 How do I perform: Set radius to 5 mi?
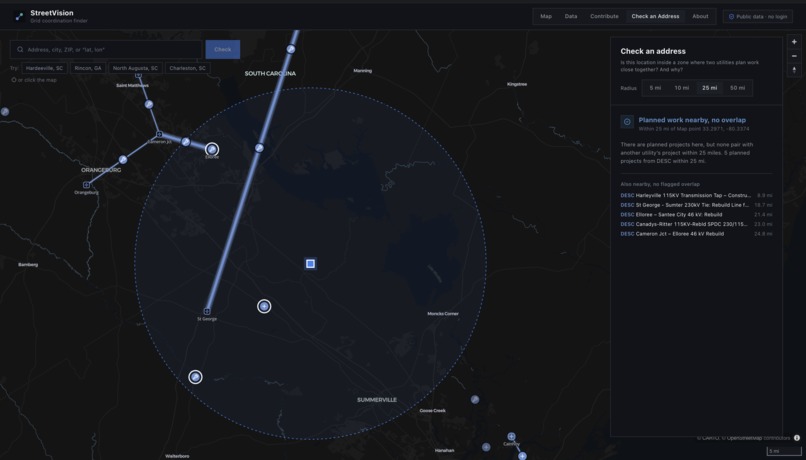pos(655,88)
